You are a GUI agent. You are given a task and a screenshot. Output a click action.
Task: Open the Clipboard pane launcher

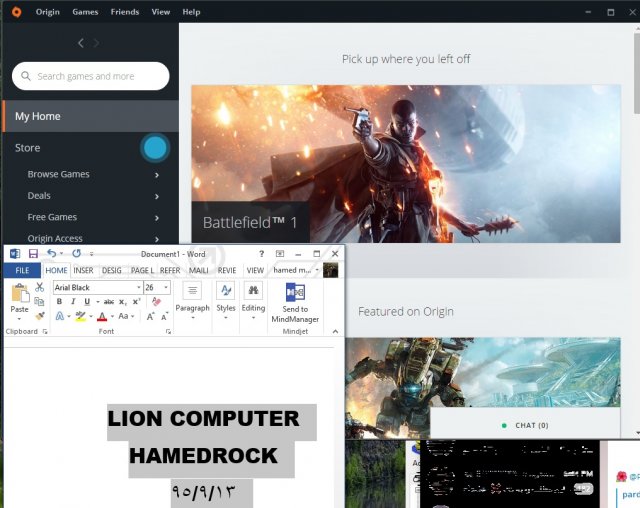(45, 332)
